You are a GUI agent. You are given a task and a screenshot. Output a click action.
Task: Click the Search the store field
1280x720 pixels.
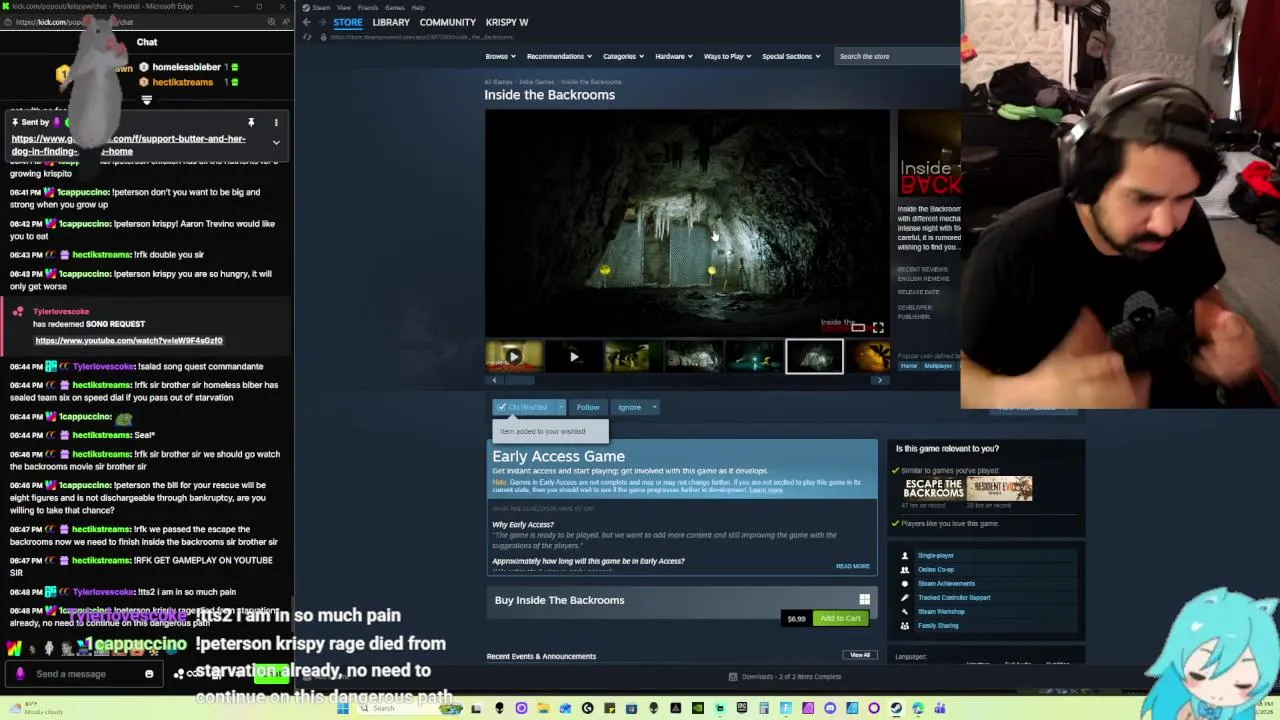(x=896, y=56)
